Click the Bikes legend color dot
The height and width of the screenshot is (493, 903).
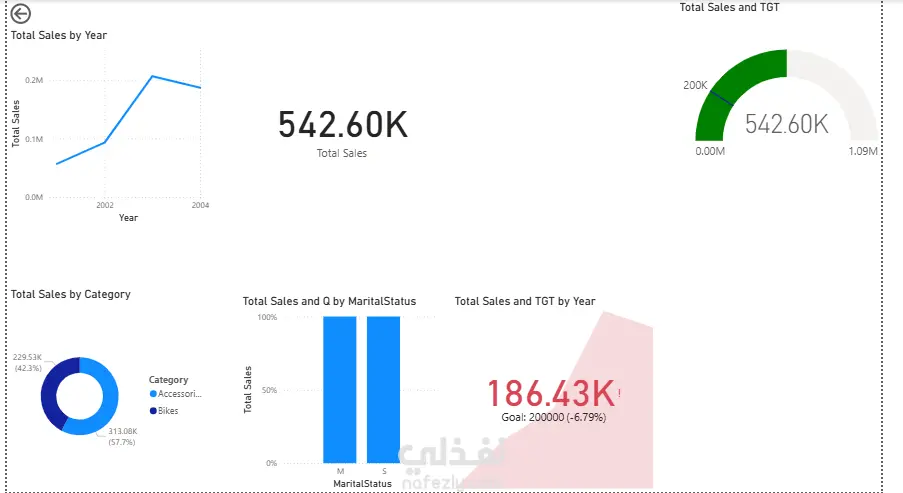pyautogui.click(x=153, y=410)
